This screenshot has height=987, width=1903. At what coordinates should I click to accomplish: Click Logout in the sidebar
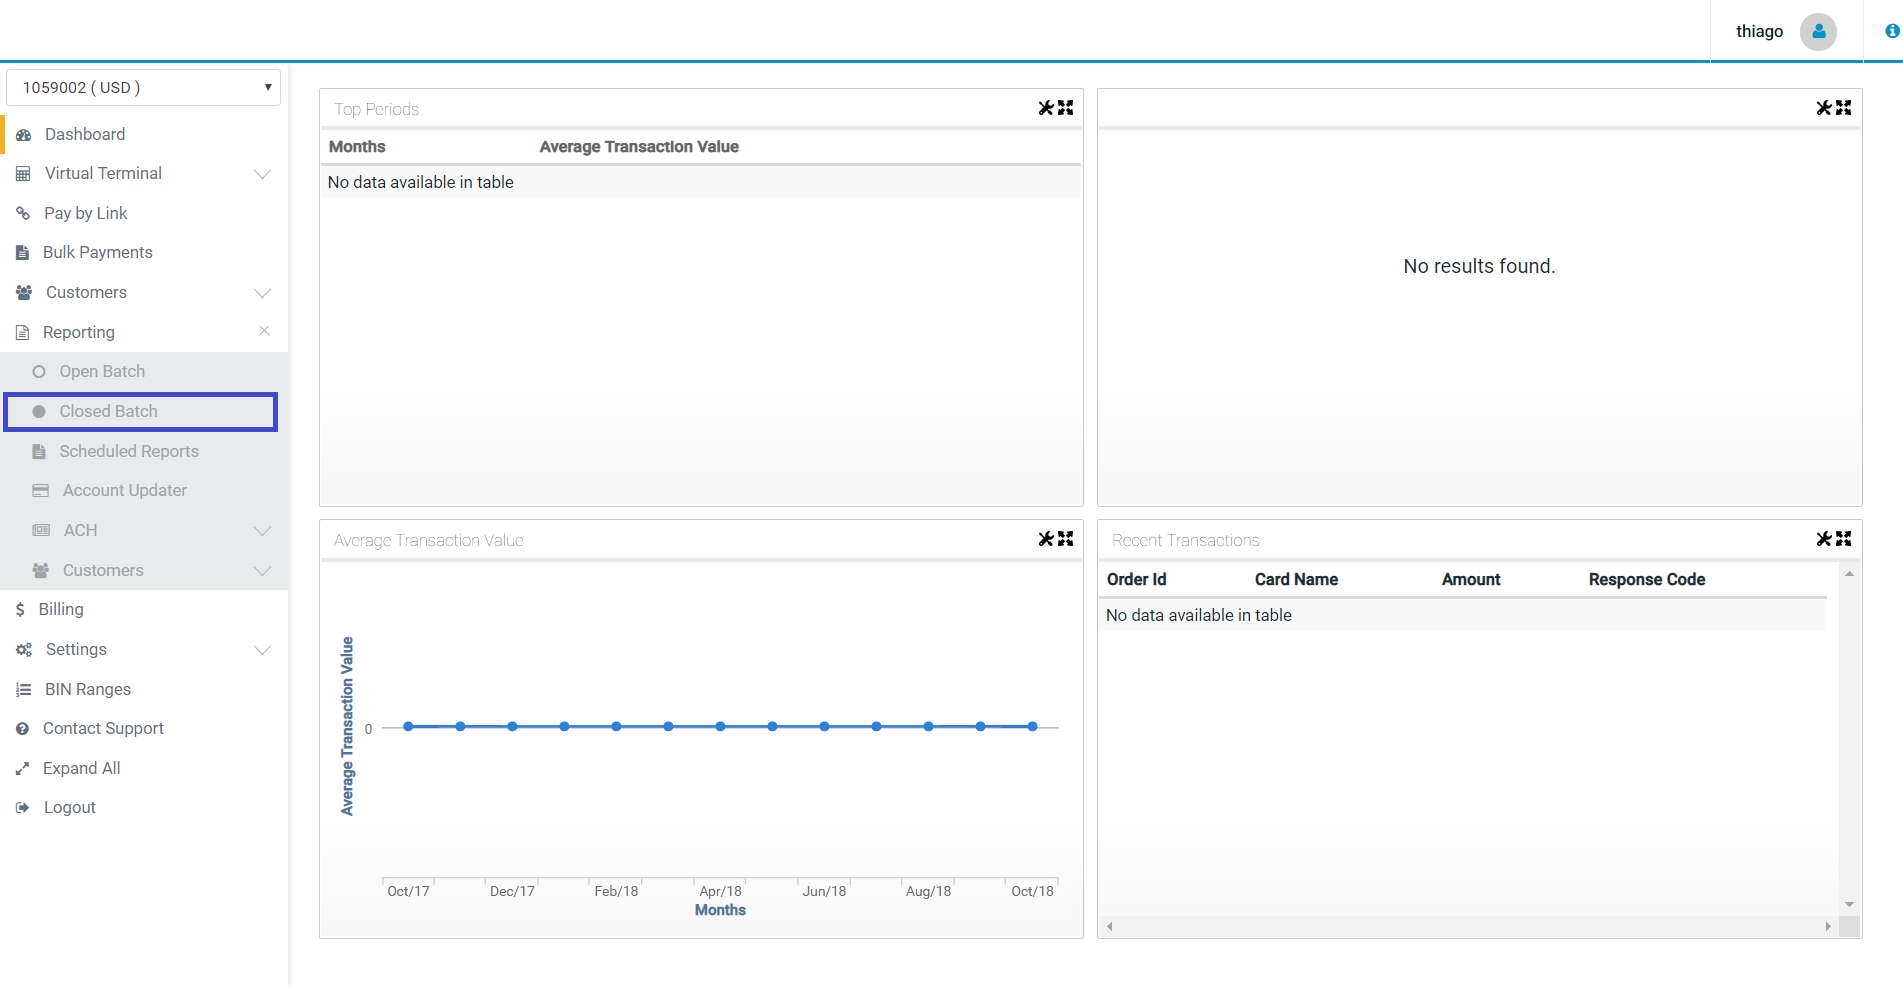coord(69,807)
